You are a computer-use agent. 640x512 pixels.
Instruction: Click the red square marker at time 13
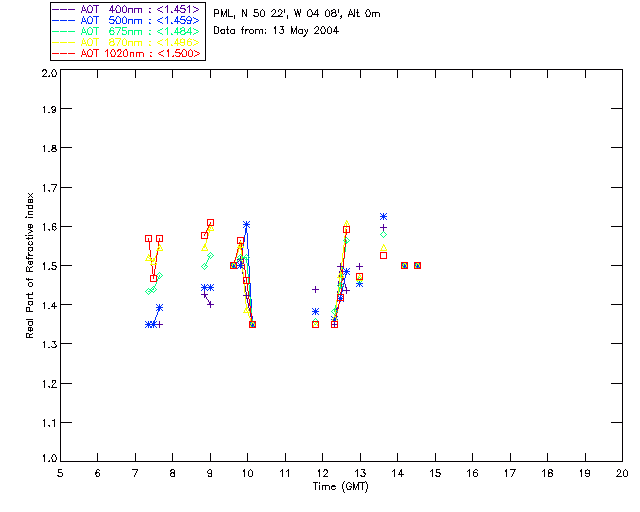click(x=359, y=277)
